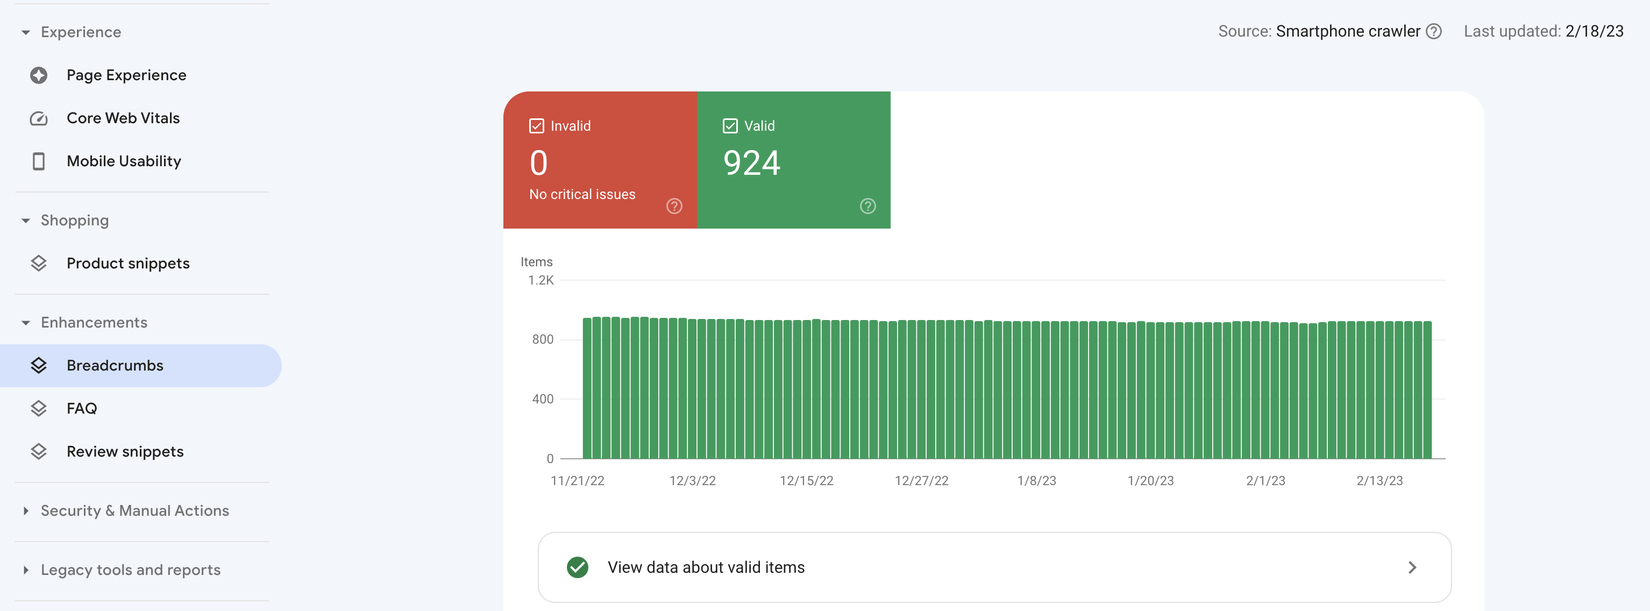
Task: Open Page Experience report icon
Action: 39,75
